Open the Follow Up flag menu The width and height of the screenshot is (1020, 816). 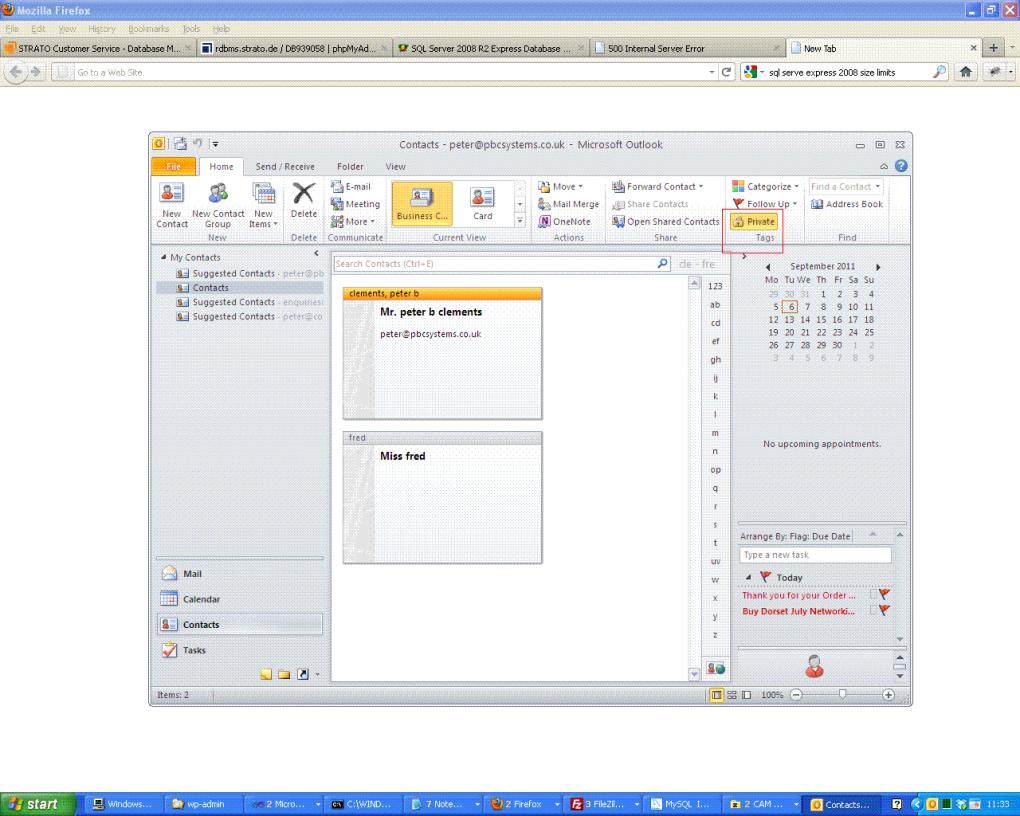[x=765, y=204]
